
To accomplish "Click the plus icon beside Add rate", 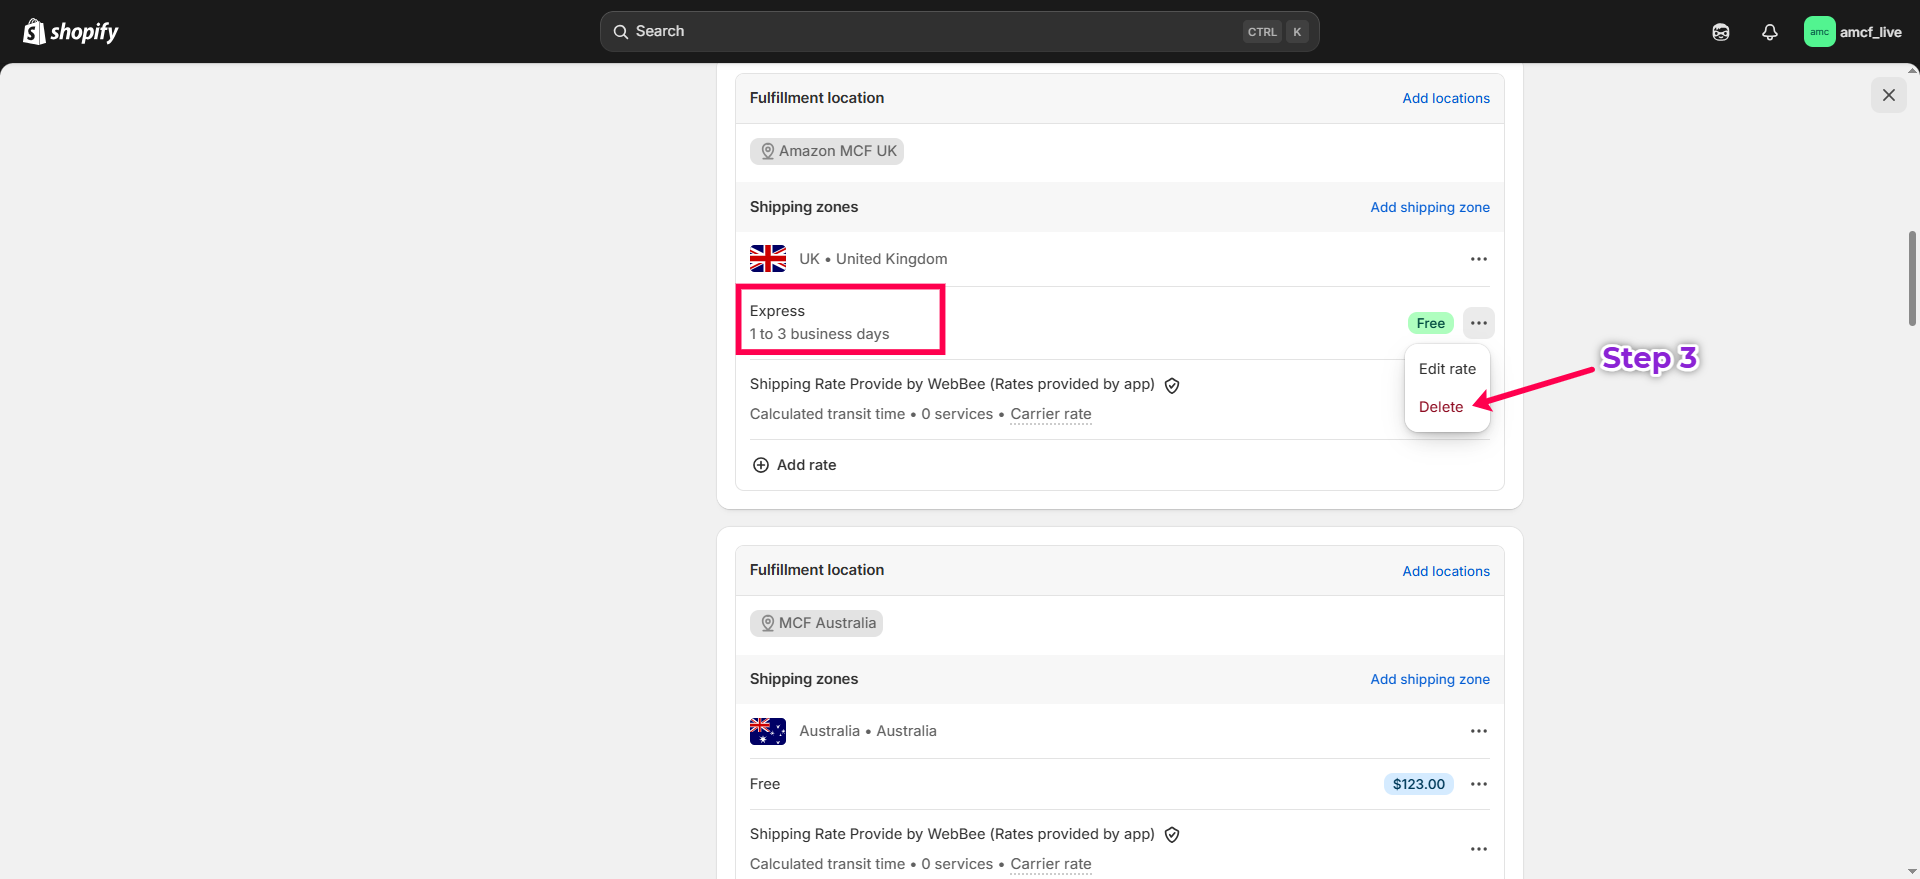I will pyautogui.click(x=761, y=465).
